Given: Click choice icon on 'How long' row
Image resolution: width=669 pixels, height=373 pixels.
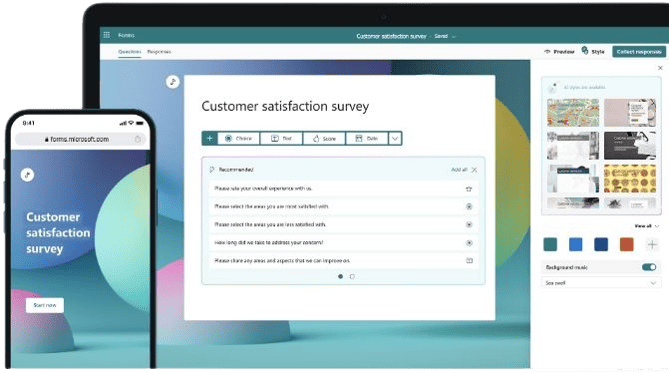Looking at the screenshot, I should [469, 243].
